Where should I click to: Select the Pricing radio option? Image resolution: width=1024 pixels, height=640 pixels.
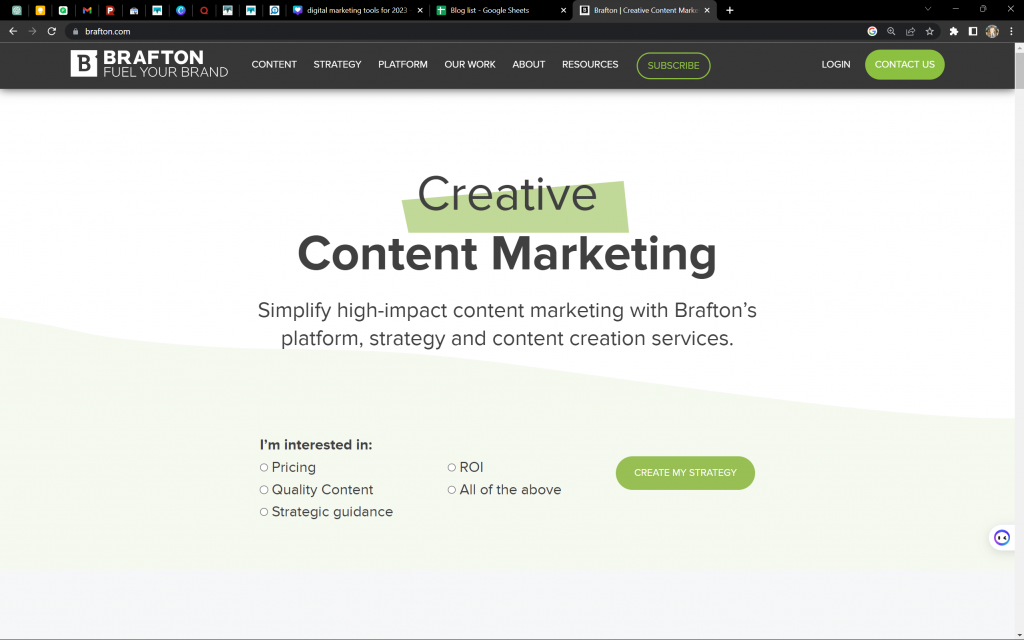pyautogui.click(x=264, y=468)
